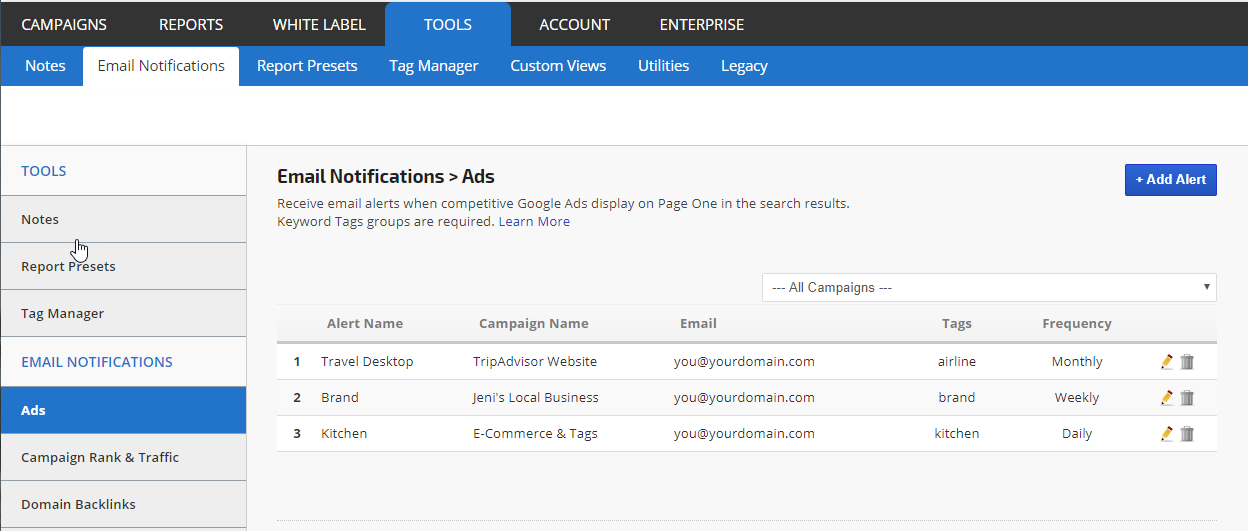Open the White Label menu
This screenshot has width=1248, height=531.
(319, 24)
